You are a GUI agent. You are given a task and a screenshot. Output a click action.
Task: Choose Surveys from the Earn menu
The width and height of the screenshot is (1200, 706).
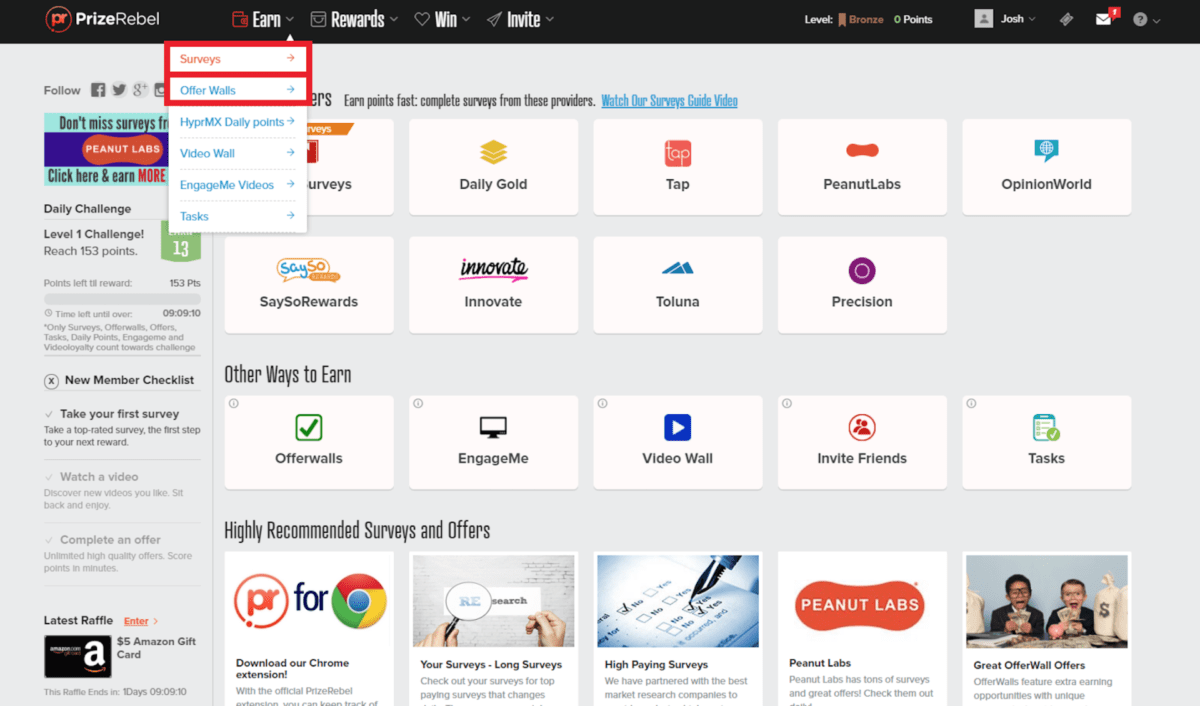(237, 59)
